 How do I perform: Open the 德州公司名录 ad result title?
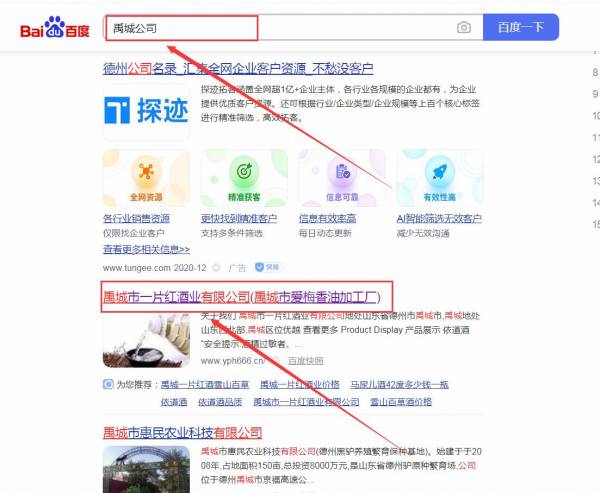pyautogui.click(x=238, y=69)
